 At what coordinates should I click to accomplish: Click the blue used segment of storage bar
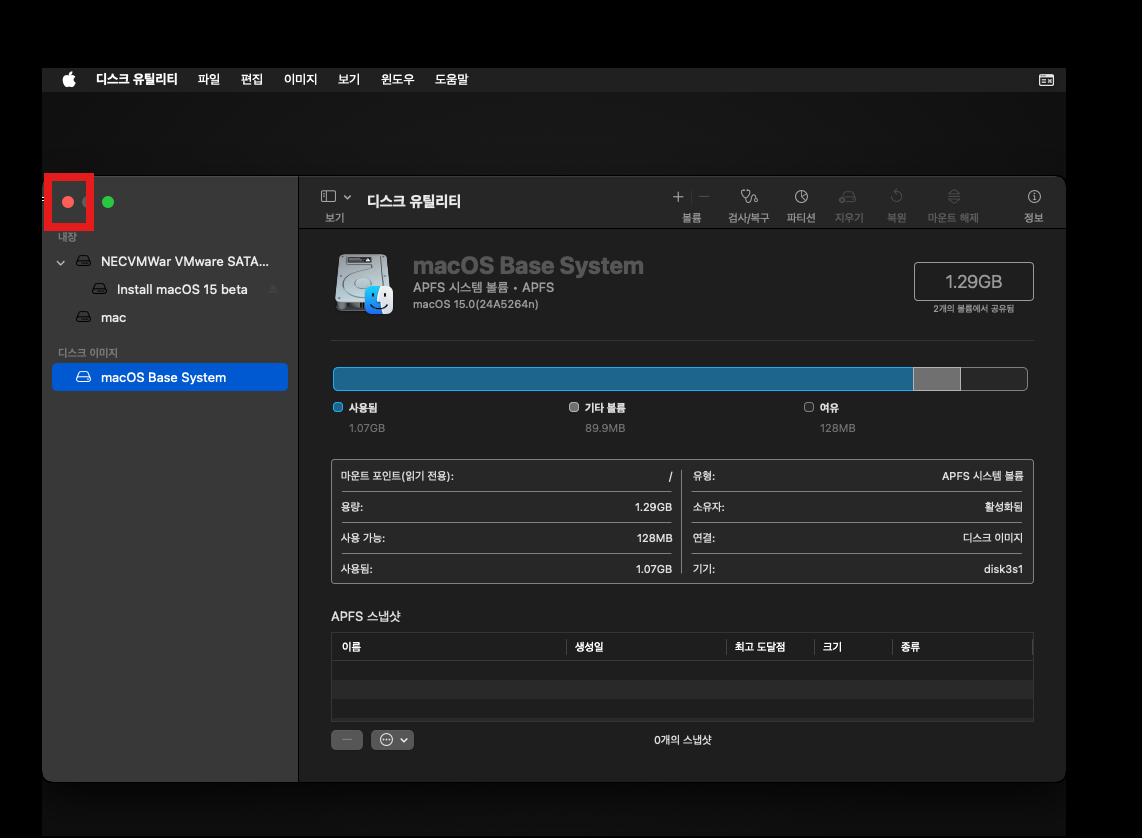623,379
